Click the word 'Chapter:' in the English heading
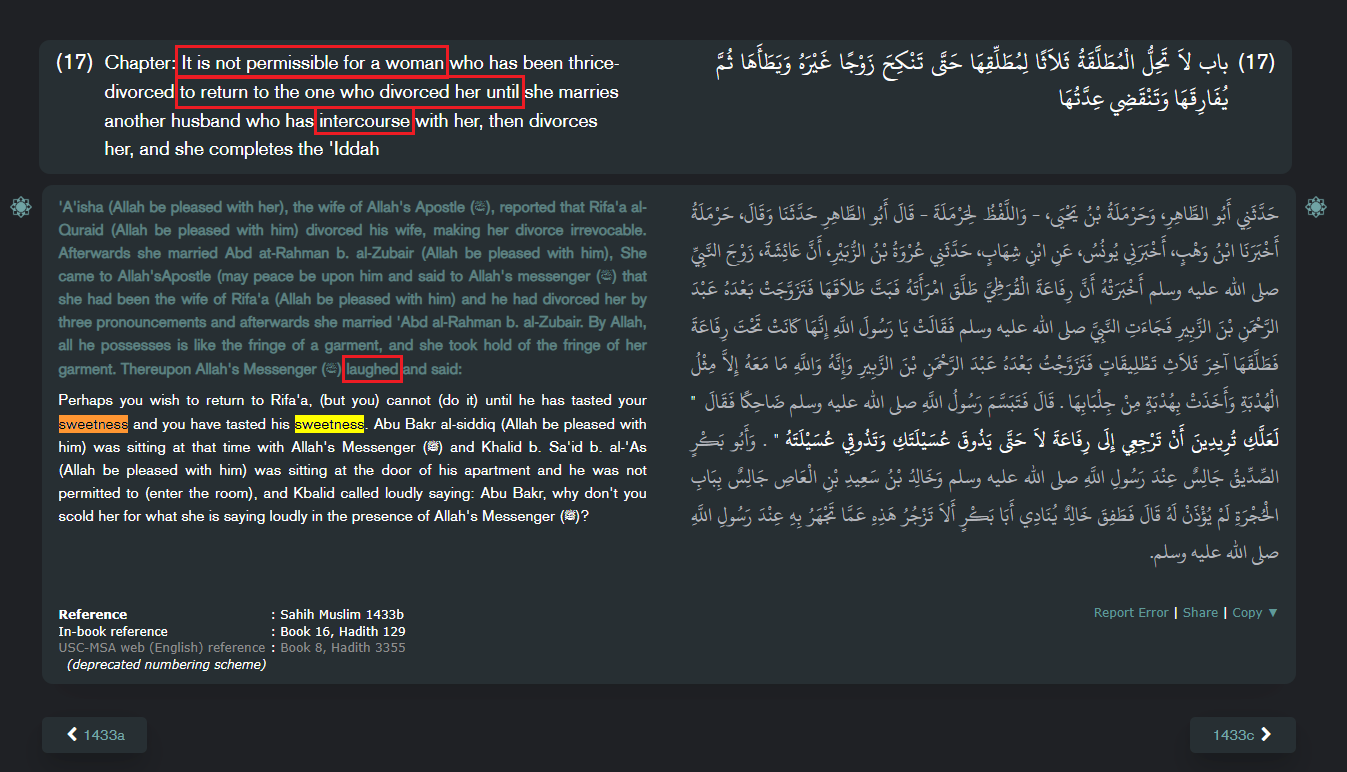This screenshot has width=1347, height=772. [x=140, y=63]
